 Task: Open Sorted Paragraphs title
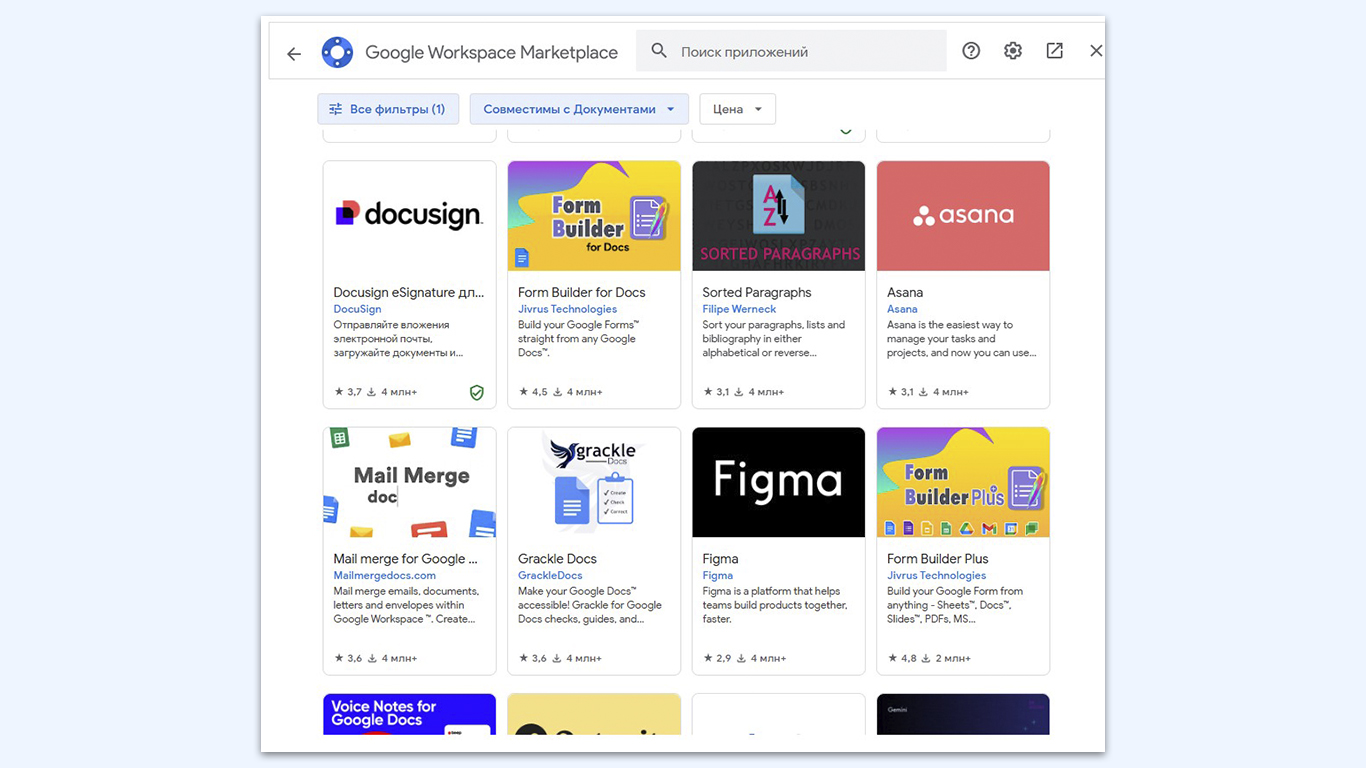pos(756,293)
